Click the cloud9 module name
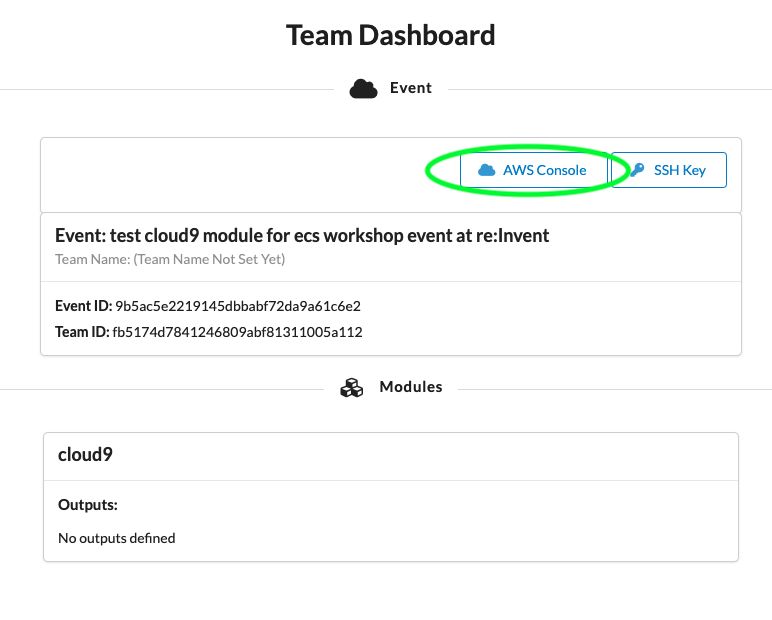772x620 pixels. click(x=85, y=455)
